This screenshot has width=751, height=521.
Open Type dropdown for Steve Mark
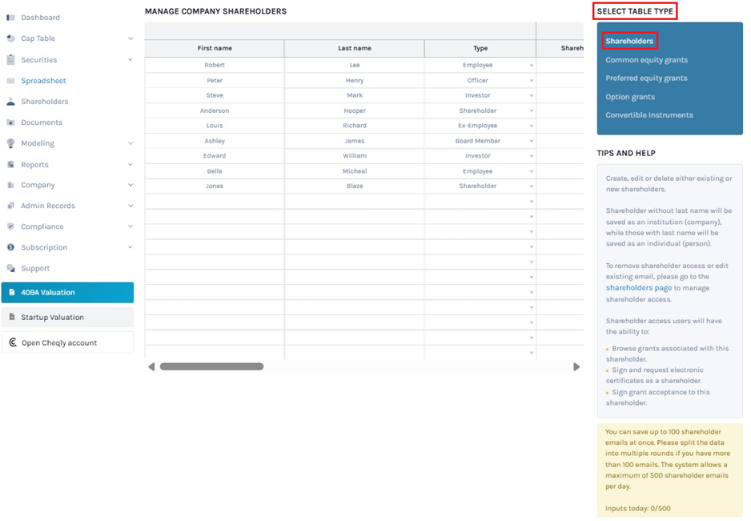[531, 96]
